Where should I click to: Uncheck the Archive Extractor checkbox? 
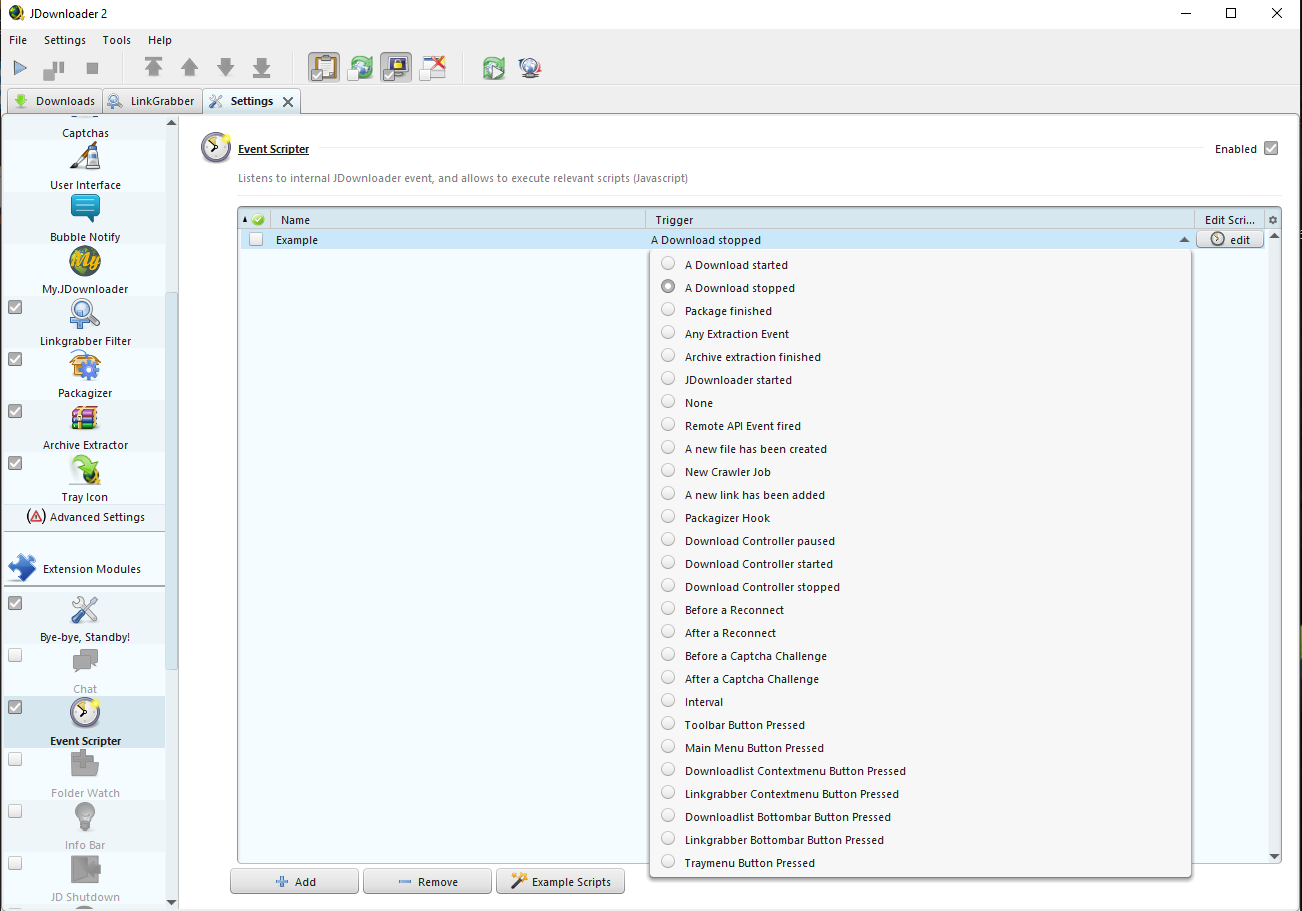15,411
